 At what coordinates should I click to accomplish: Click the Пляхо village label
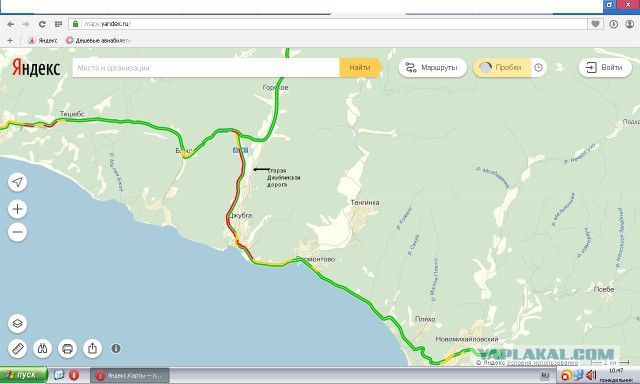click(x=425, y=319)
